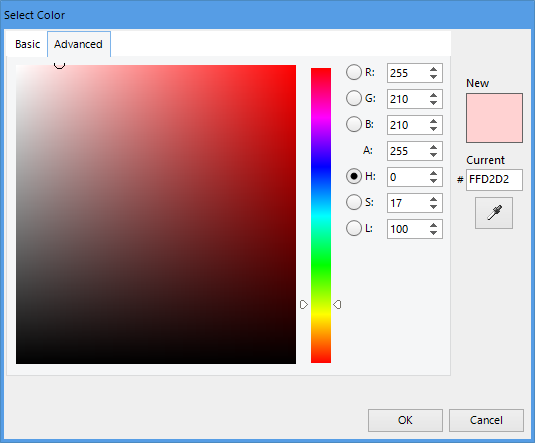
Task: Click the hex code field FFD2D2
Action: pyautogui.click(x=494, y=180)
